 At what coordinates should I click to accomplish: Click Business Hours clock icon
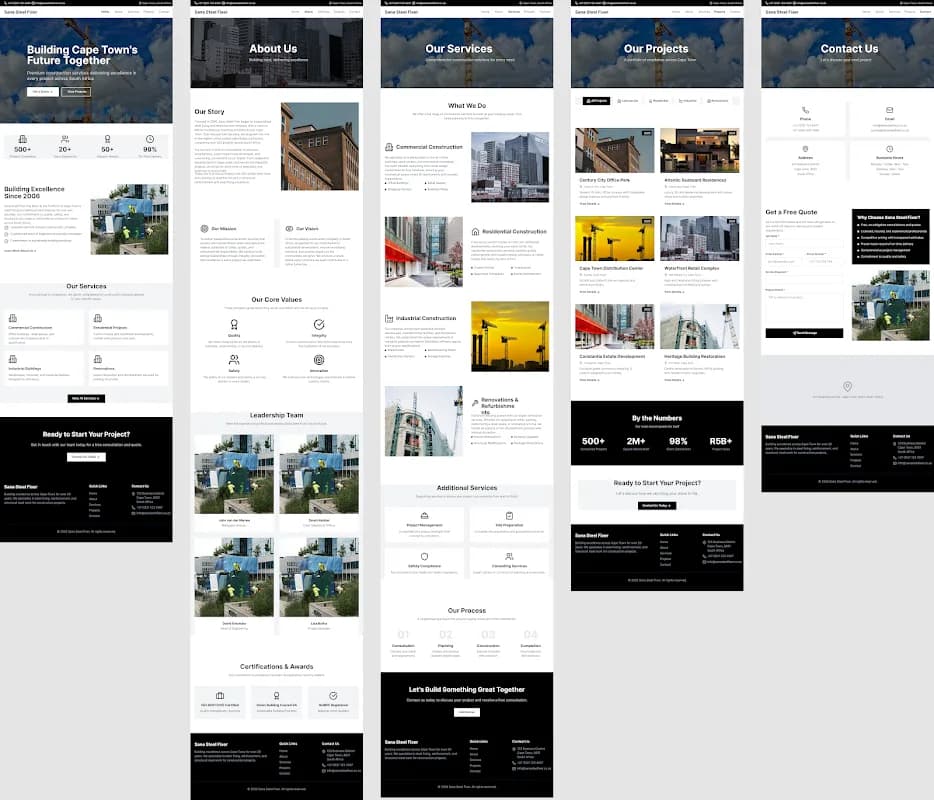889,149
